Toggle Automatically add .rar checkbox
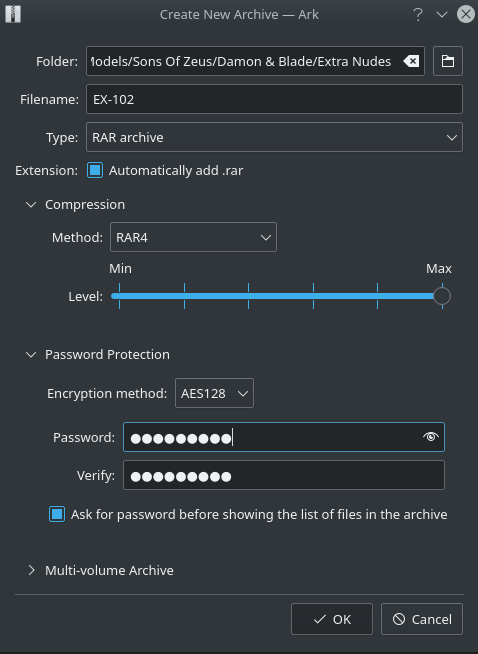This screenshot has width=478, height=654. (x=95, y=170)
